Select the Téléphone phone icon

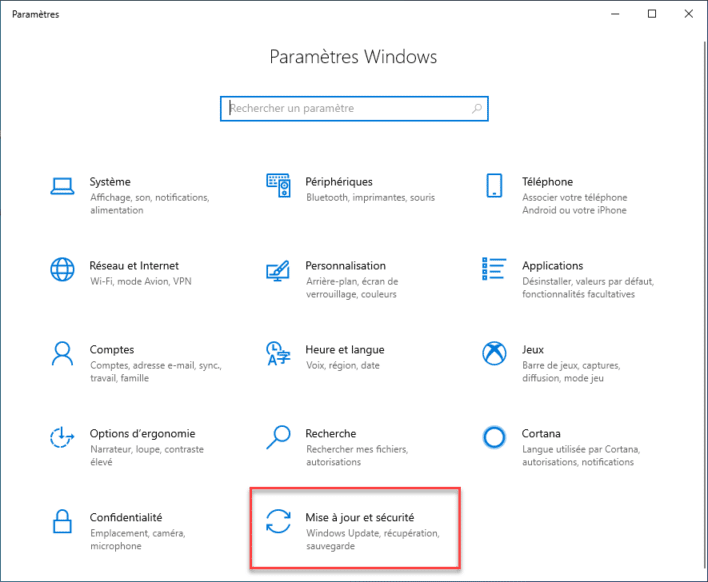[494, 185]
